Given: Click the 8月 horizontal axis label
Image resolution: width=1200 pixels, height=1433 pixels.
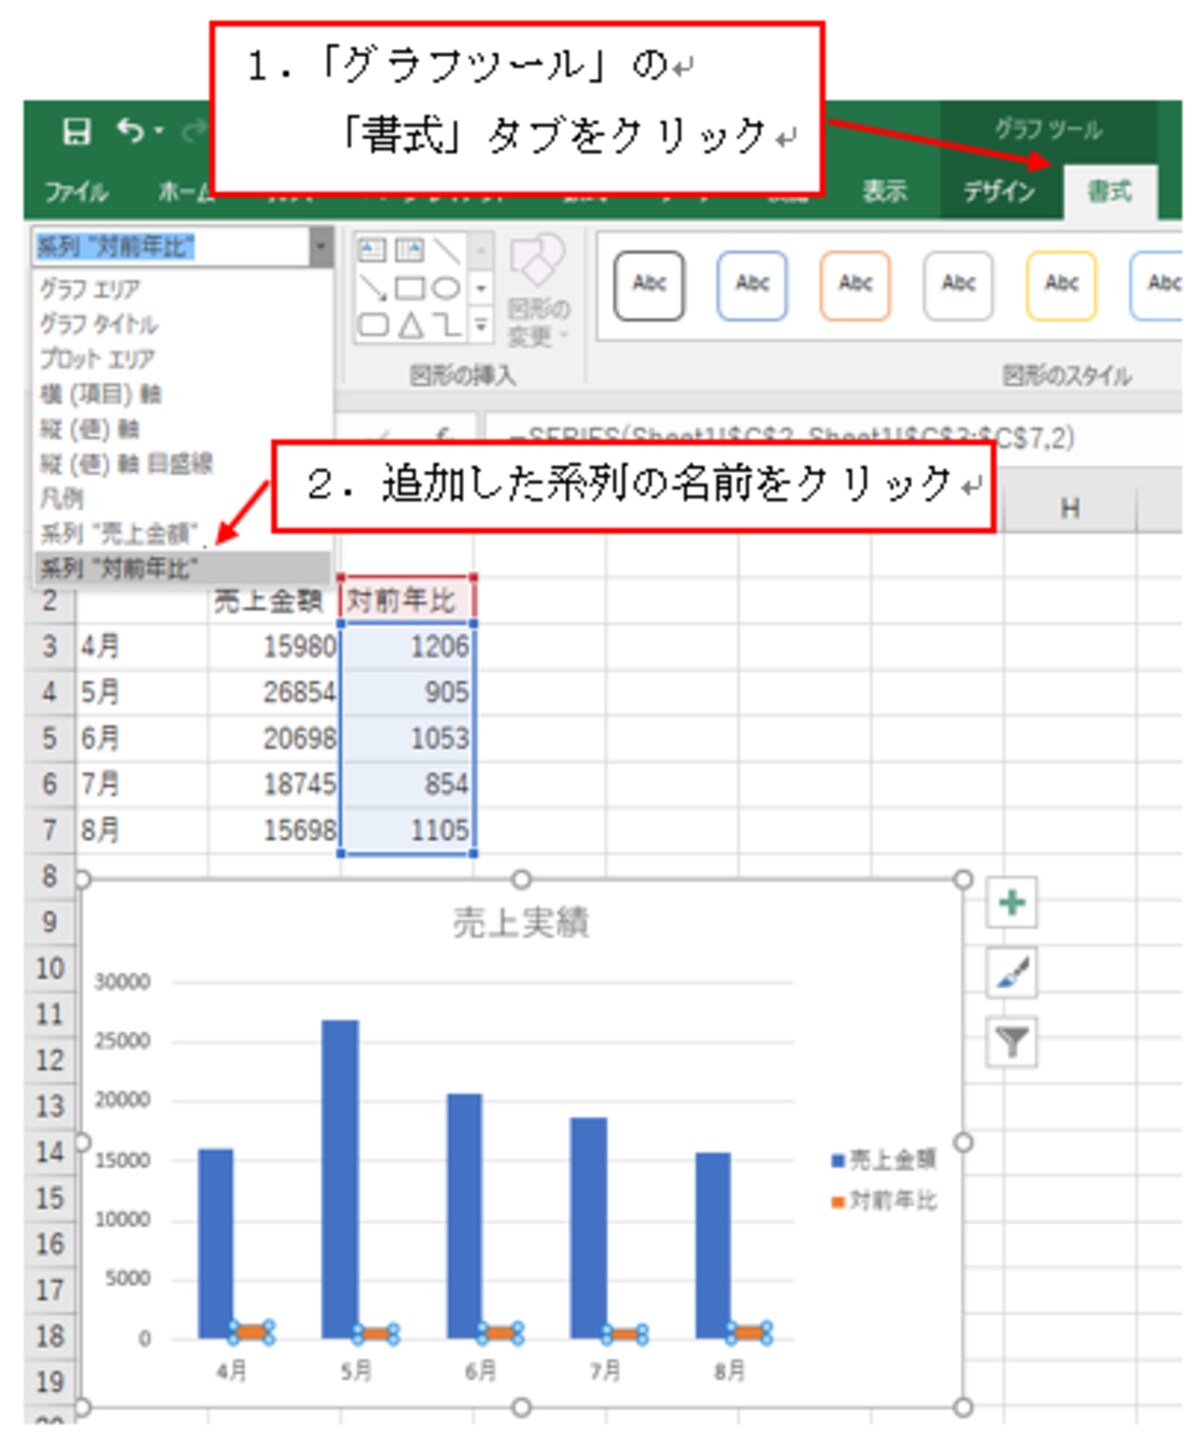Looking at the screenshot, I should 730,1370.
